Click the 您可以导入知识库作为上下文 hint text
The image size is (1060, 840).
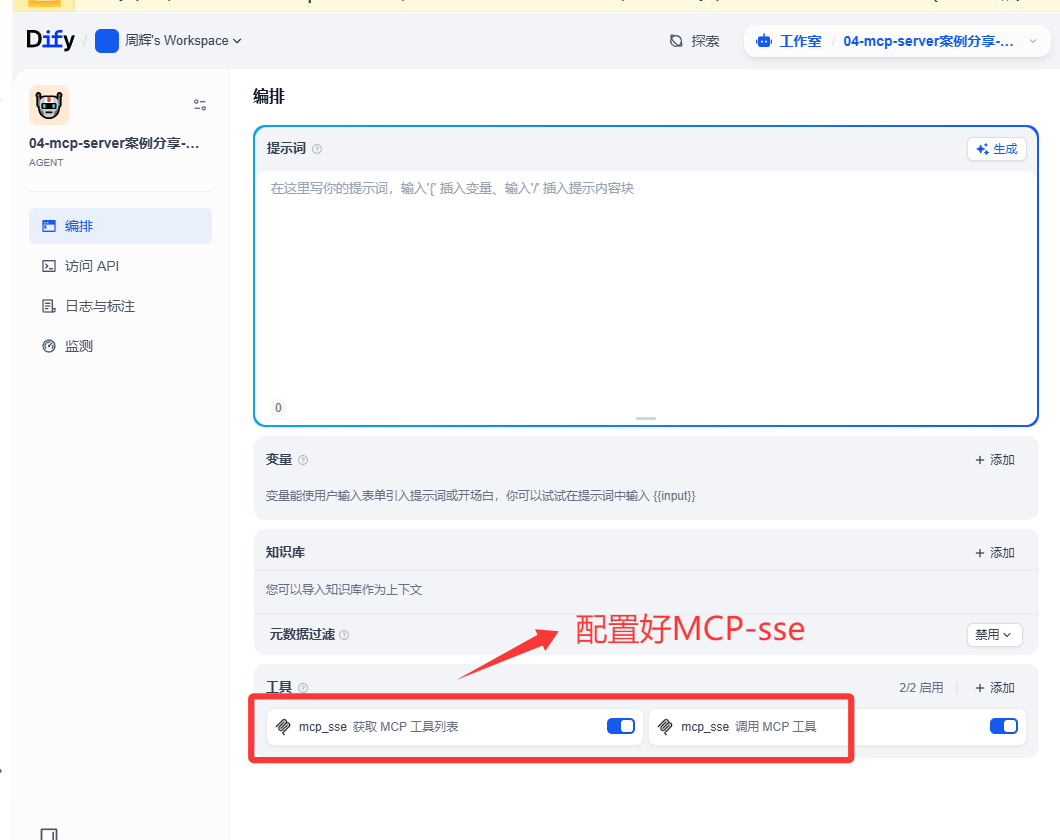(x=344, y=589)
